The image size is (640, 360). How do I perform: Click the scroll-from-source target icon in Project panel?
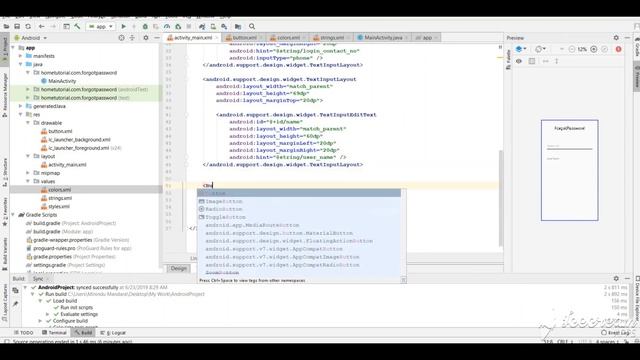pyautogui.click(x=121, y=38)
